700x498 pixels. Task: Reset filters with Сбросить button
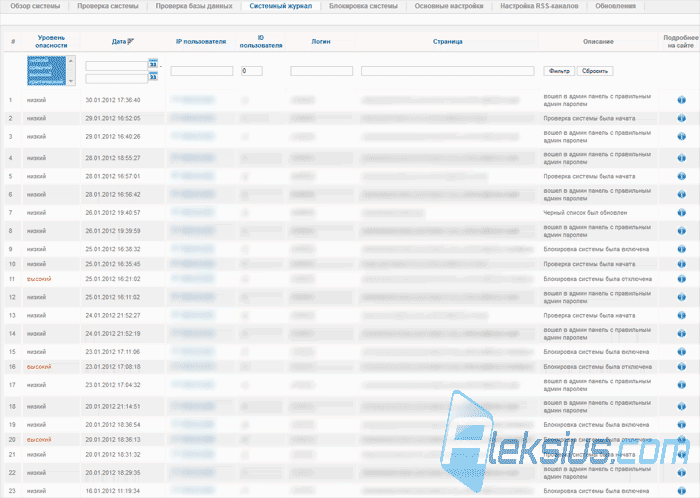(x=595, y=71)
